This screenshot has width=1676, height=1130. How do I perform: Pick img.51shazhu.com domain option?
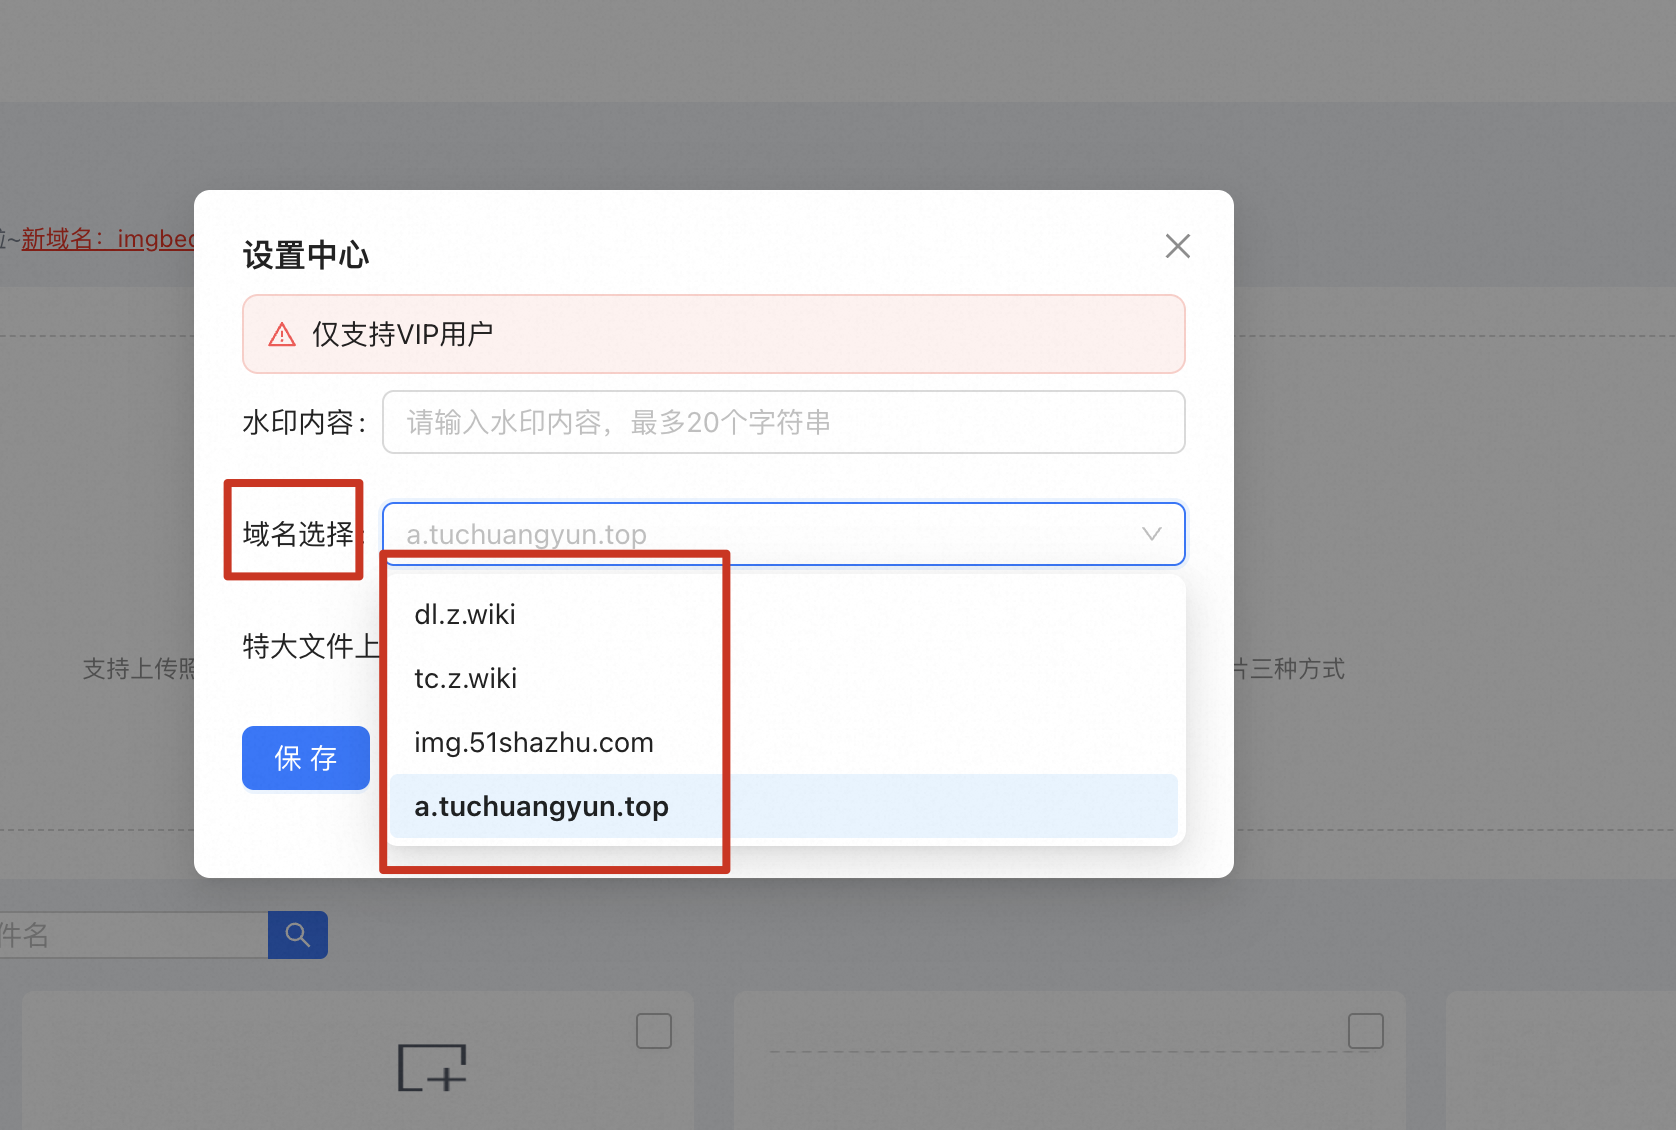point(783,742)
